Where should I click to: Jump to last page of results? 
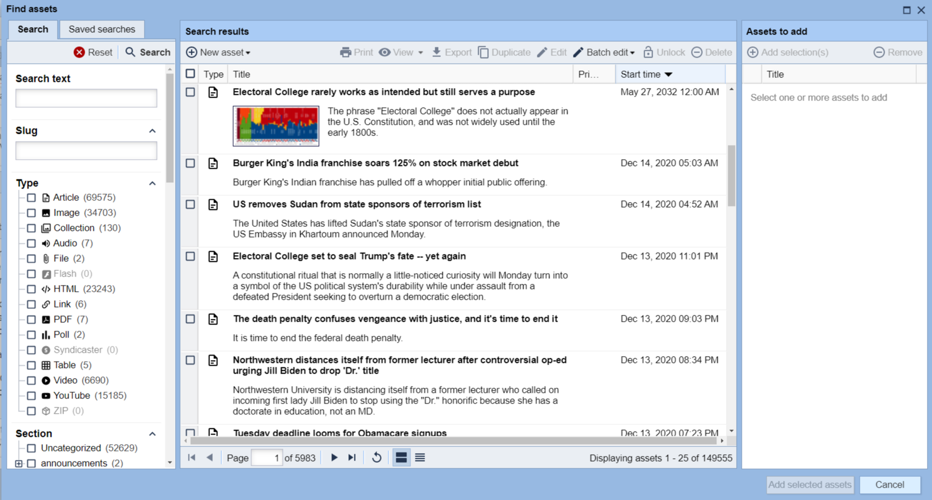pyautogui.click(x=352, y=458)
